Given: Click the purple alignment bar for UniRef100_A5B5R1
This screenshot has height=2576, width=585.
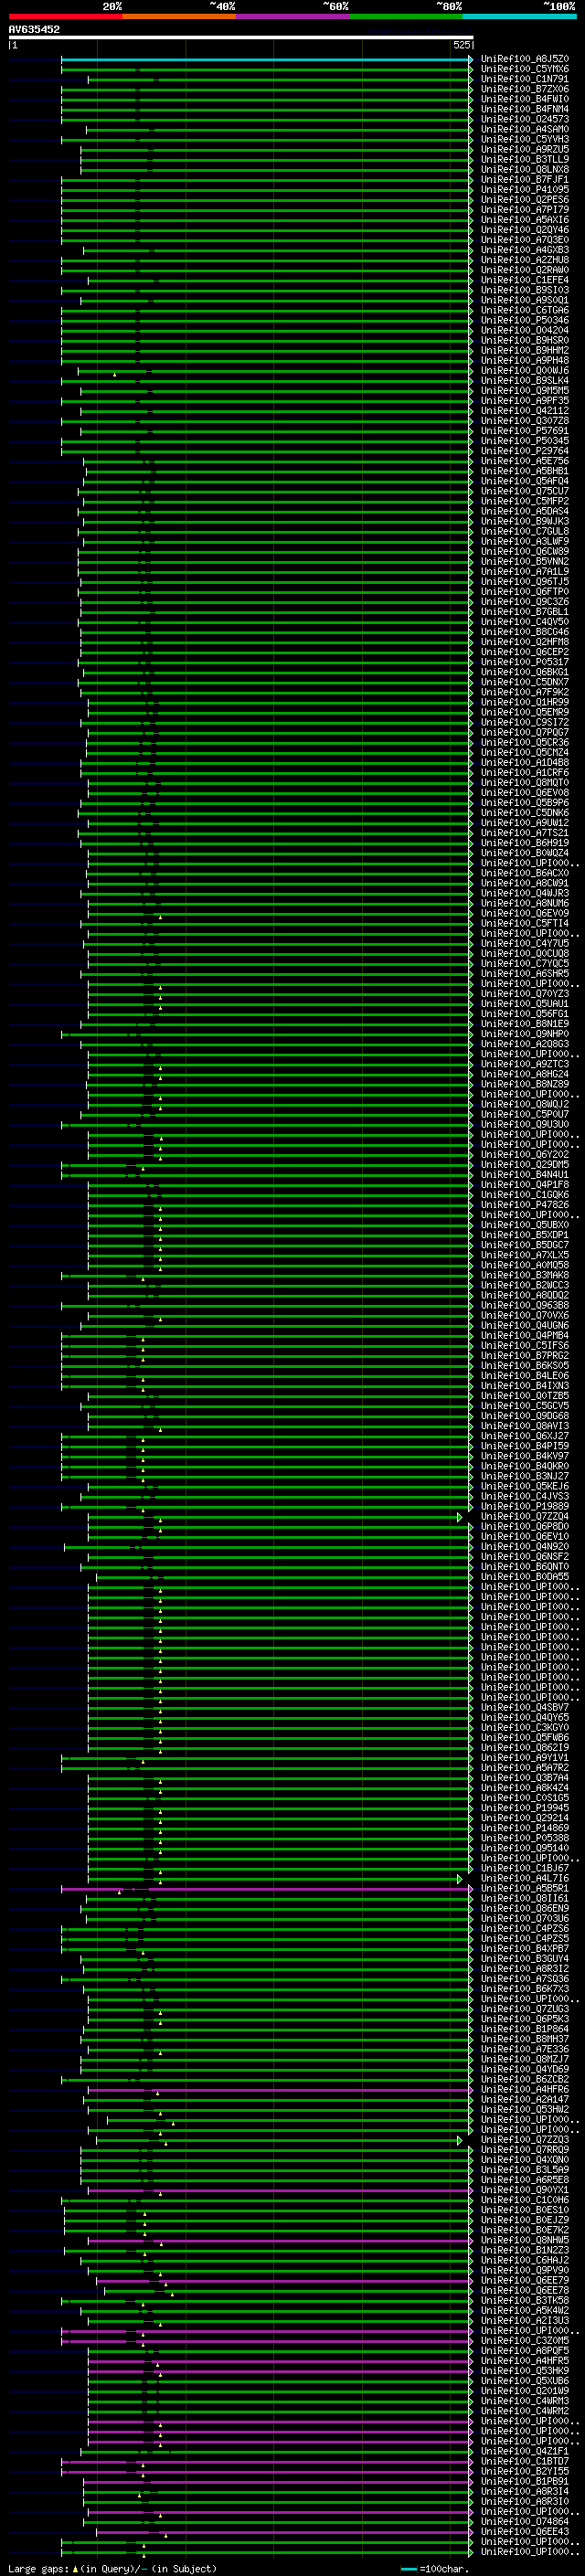Looking at the screenshot, I should pos(266,1890).
